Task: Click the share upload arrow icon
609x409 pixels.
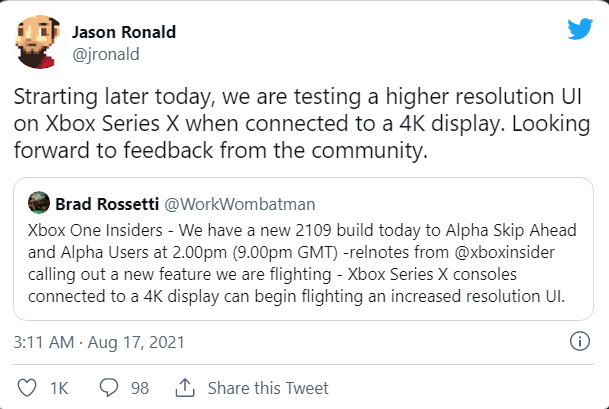Action: click(185, 387)
